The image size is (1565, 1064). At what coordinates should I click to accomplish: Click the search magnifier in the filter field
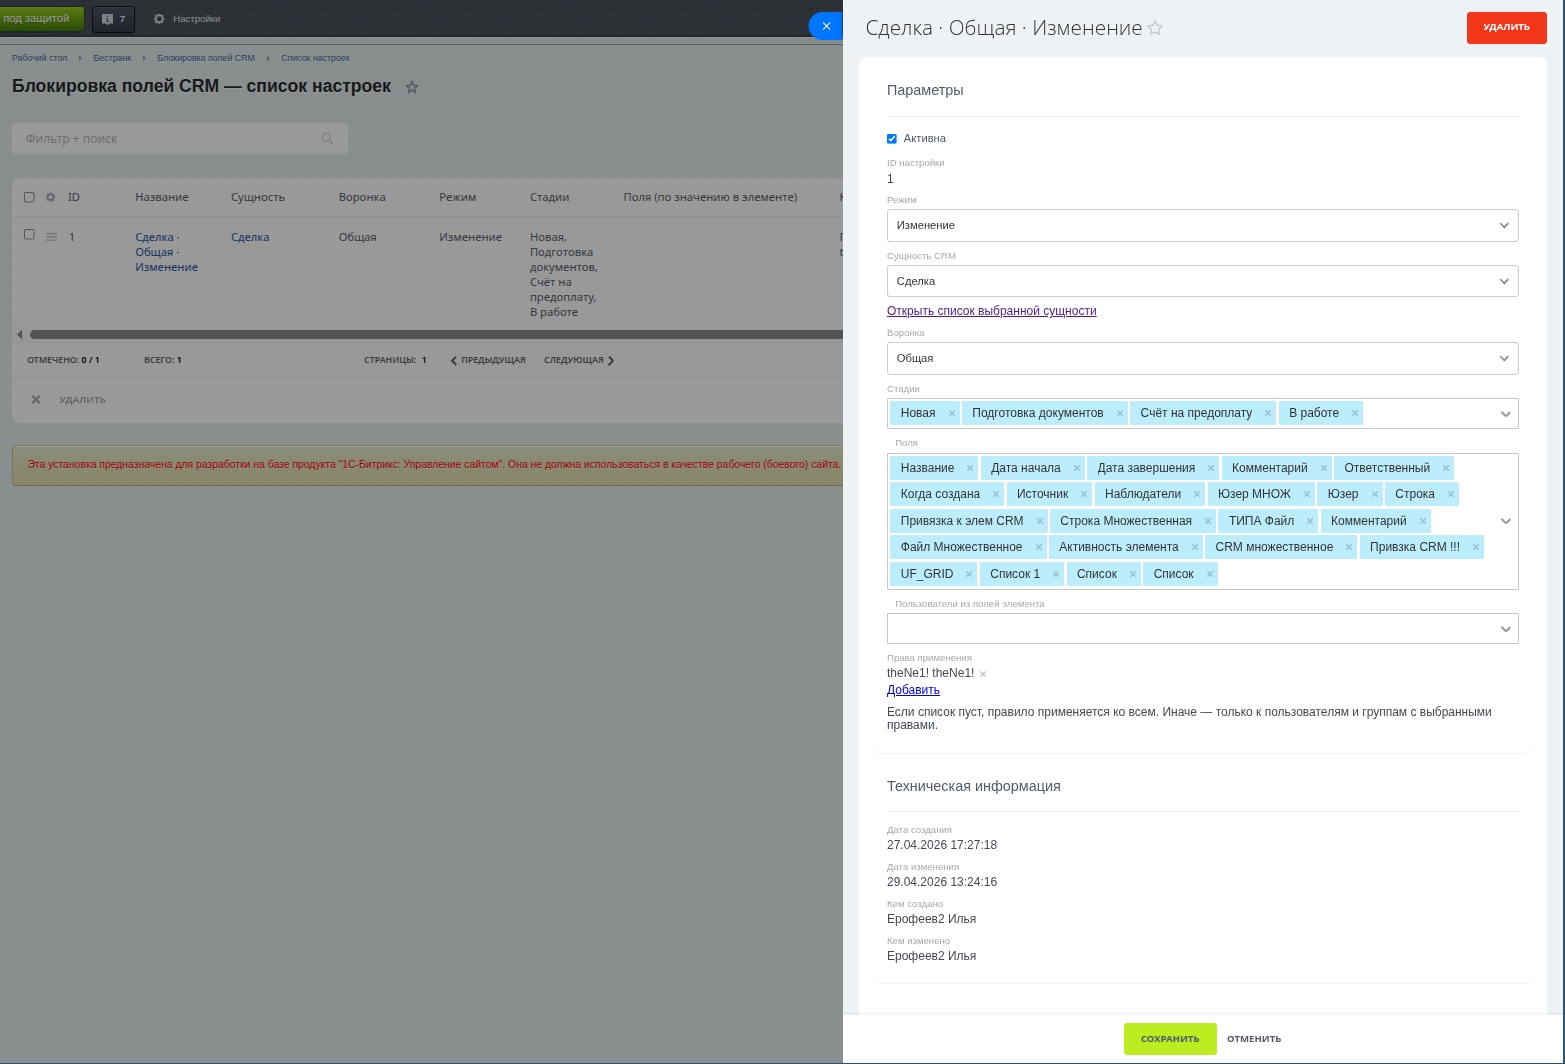pos(327,139)
